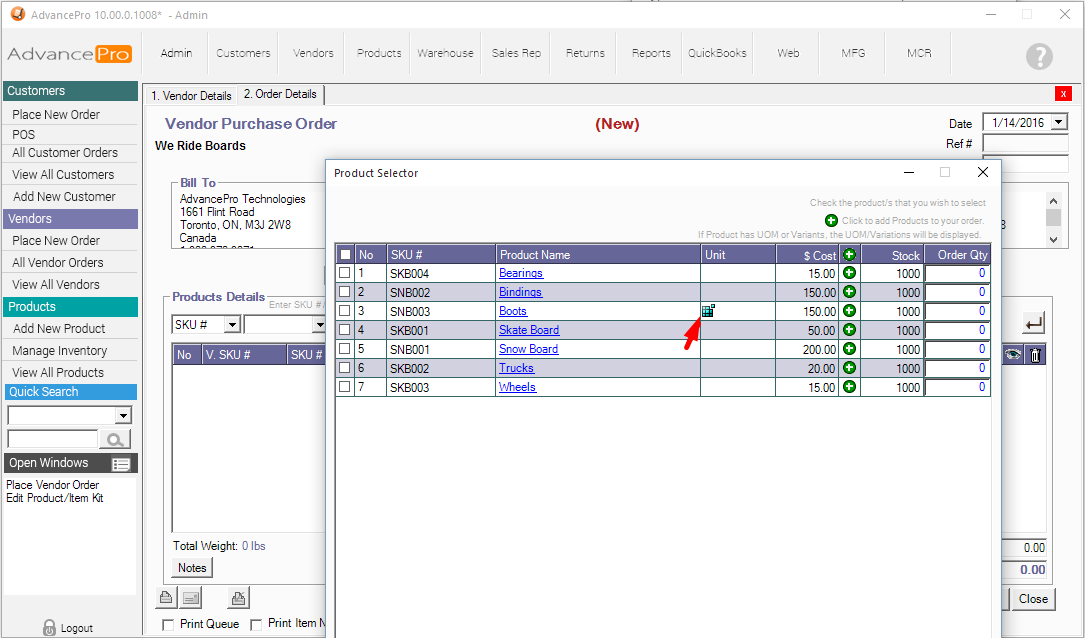
Task: Open the Skate Board product link
Action: pos(529,330)
